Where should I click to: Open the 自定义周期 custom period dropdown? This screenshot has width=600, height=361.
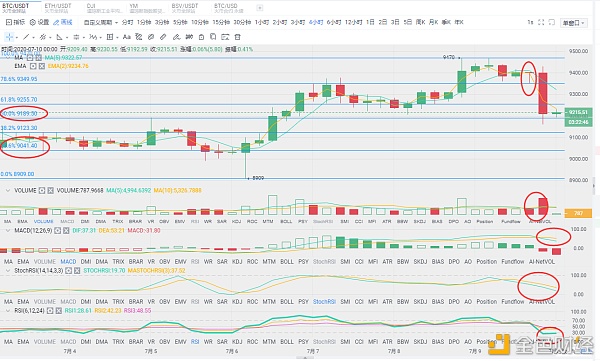[x=101, y=22]
